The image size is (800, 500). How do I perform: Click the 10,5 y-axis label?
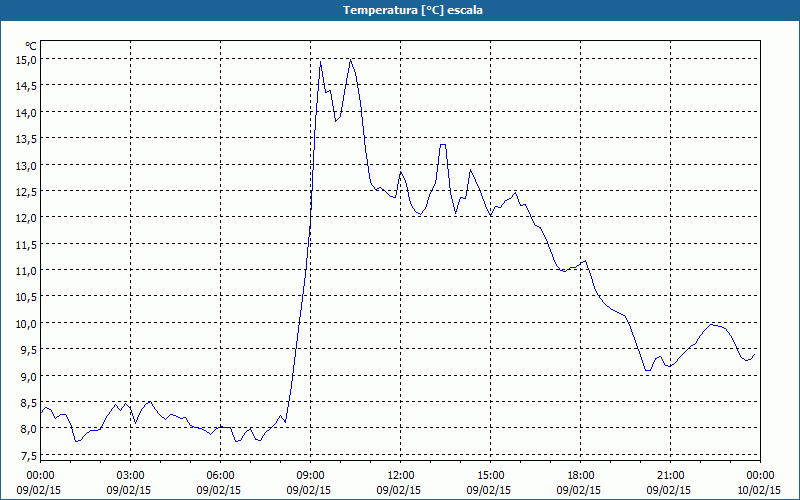point(26,297)
